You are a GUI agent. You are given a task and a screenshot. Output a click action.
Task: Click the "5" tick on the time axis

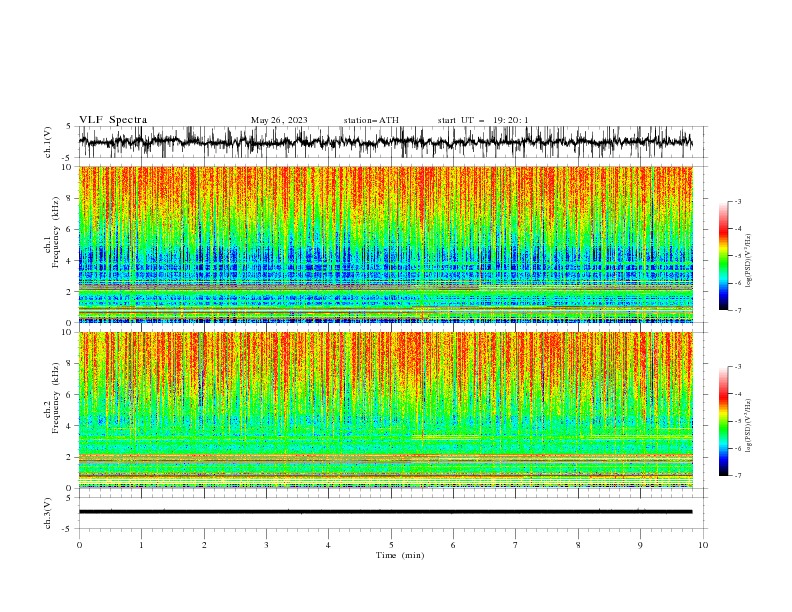coord(391,545)
